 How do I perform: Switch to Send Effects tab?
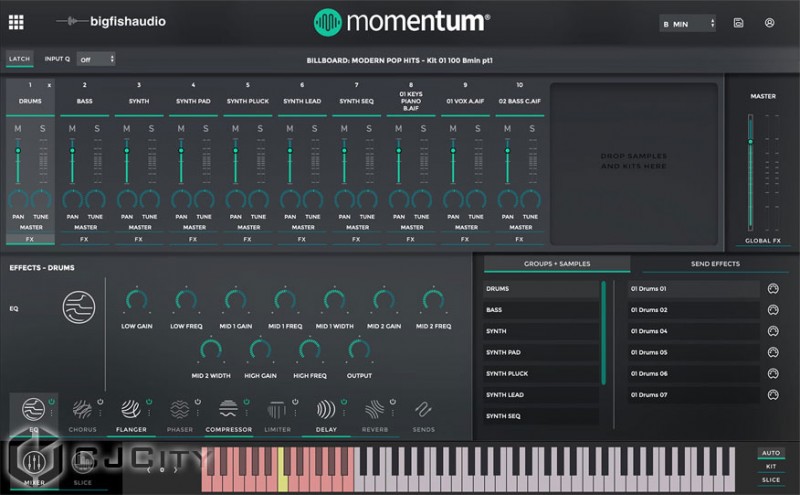click(715, 264)
